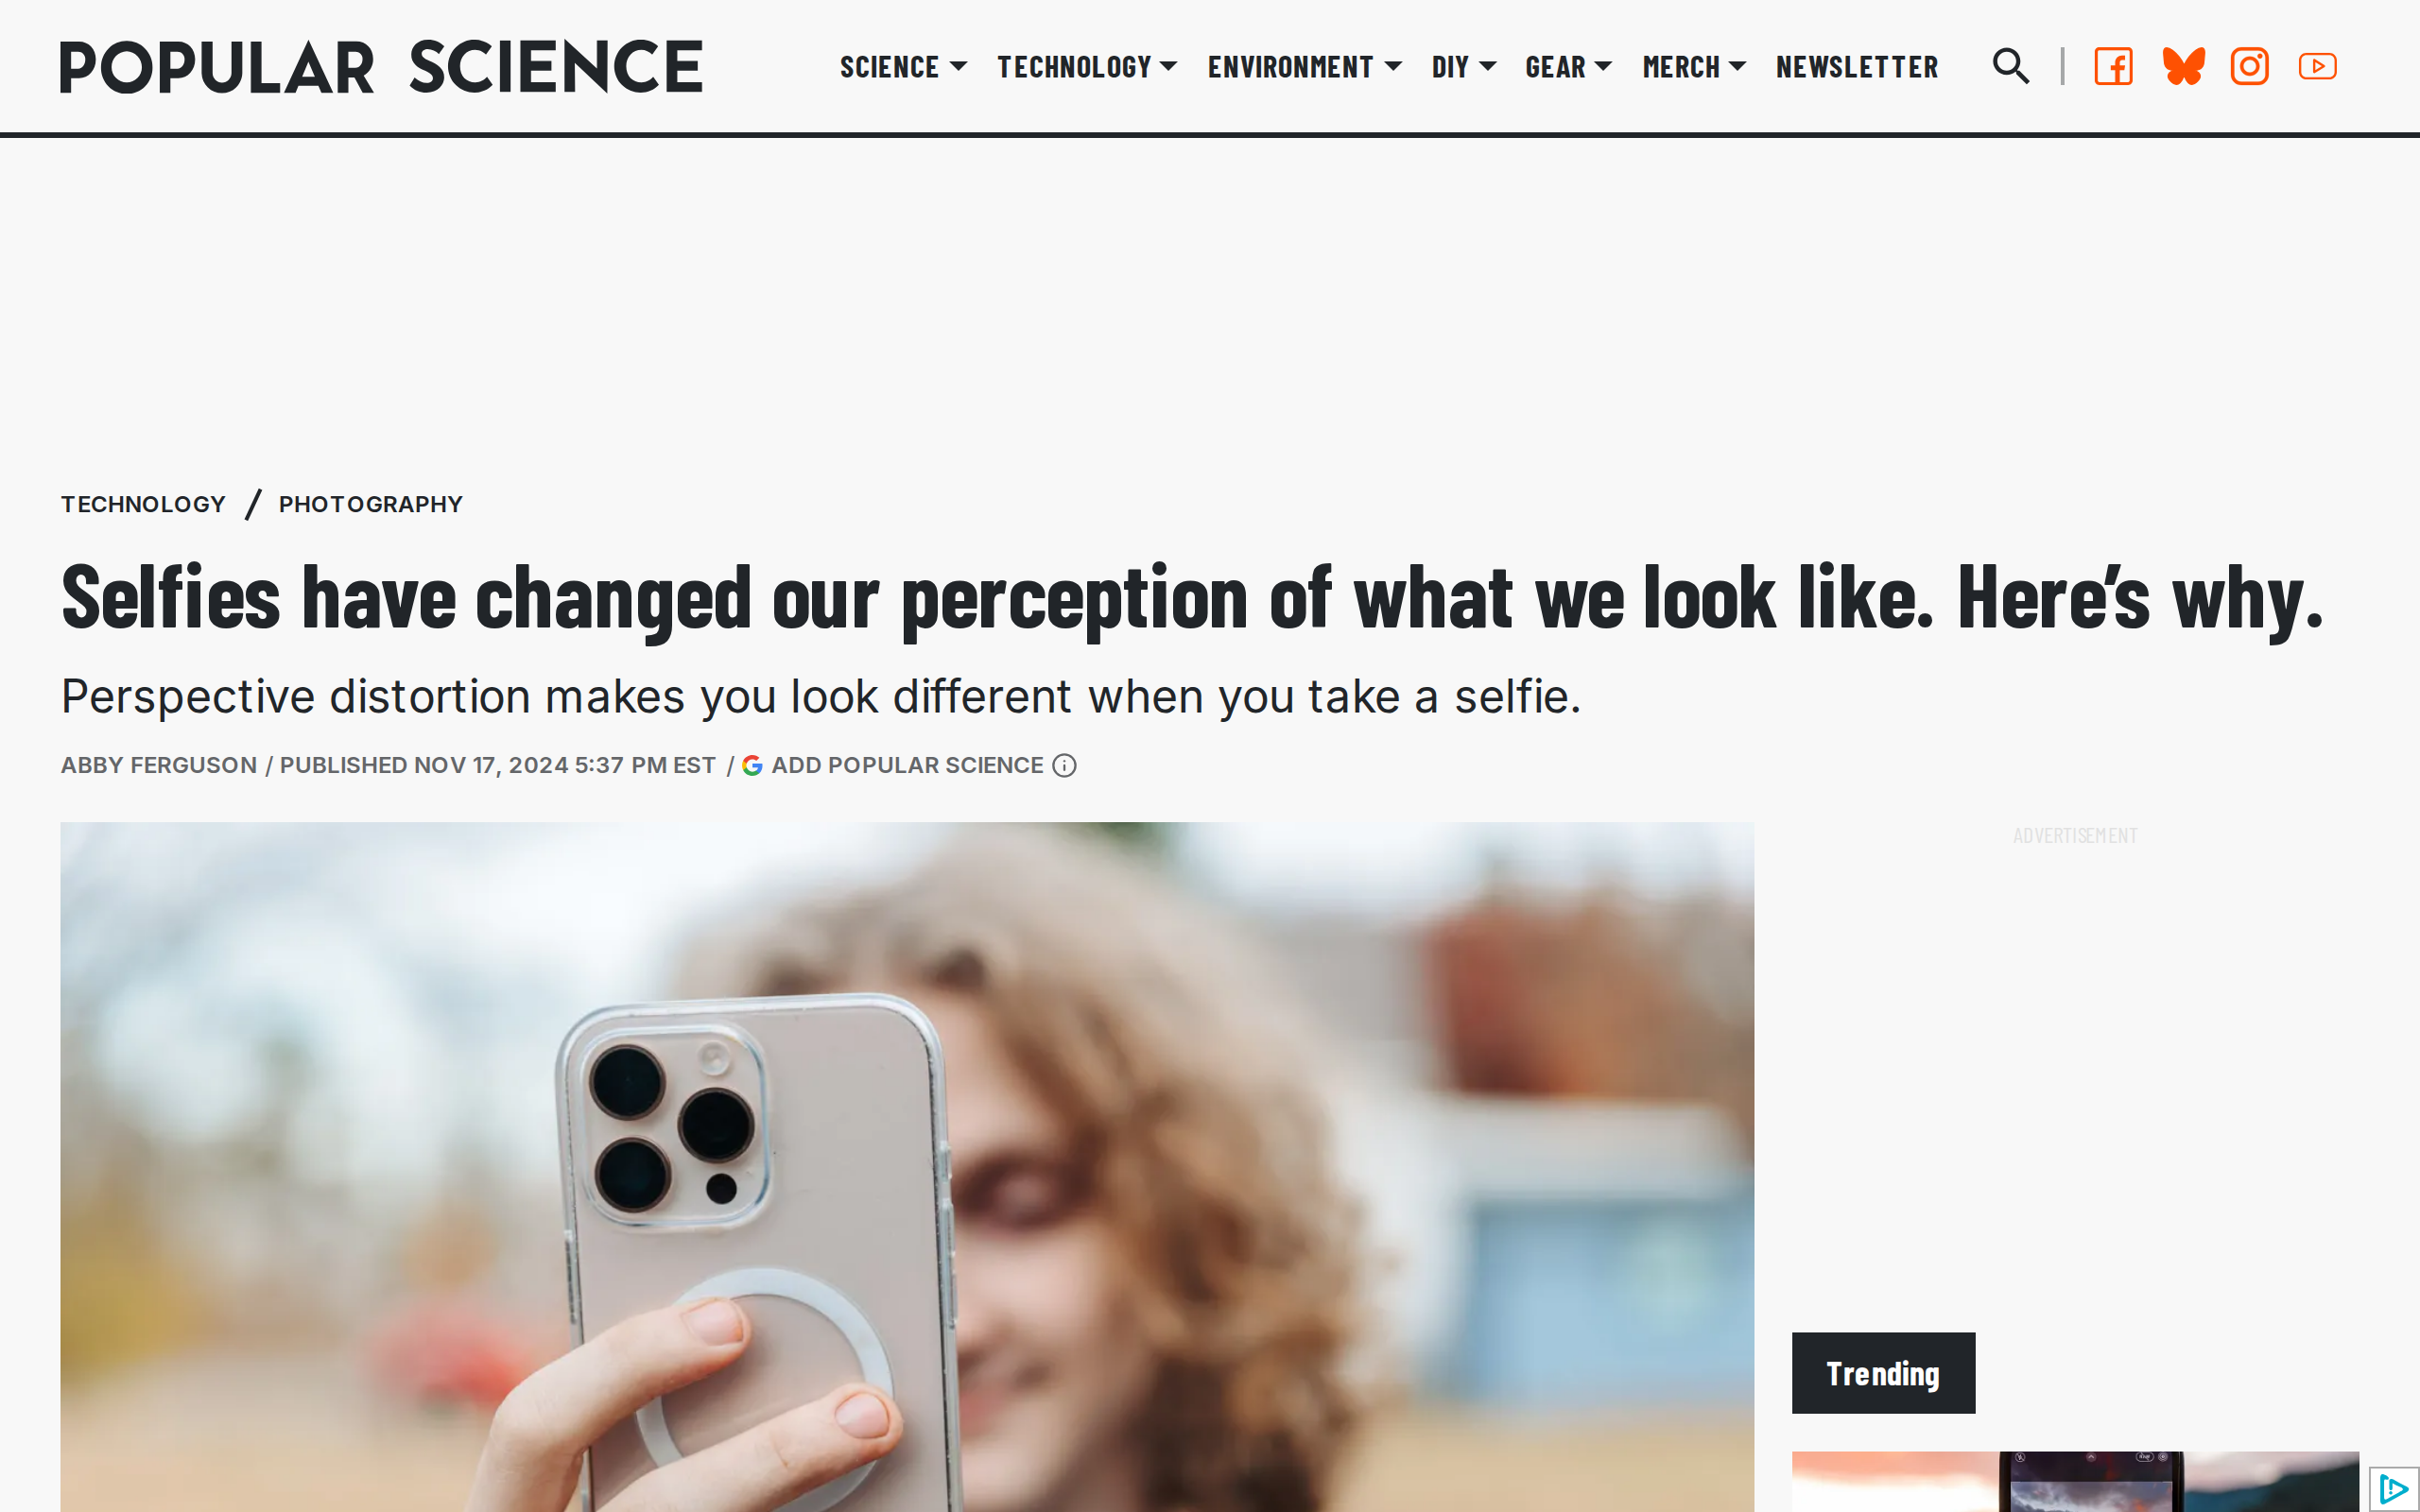
Task: Click the Popular Science logo
Action: (381, 67)
